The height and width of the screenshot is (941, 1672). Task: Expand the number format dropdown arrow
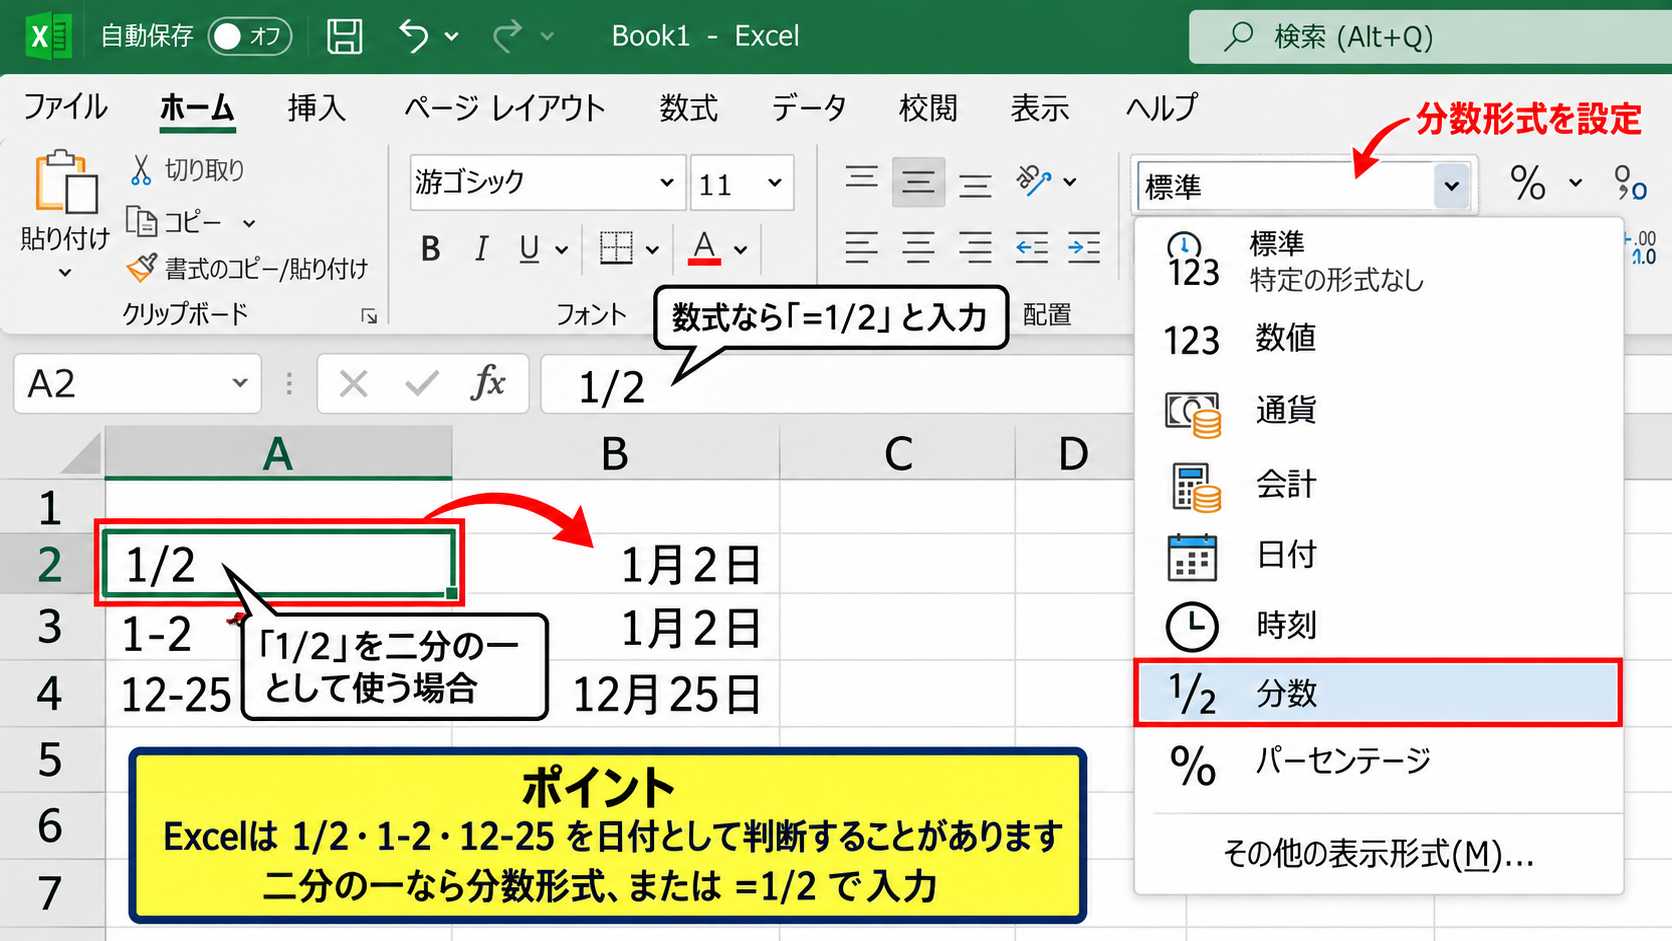click(x=1451, y=186)
